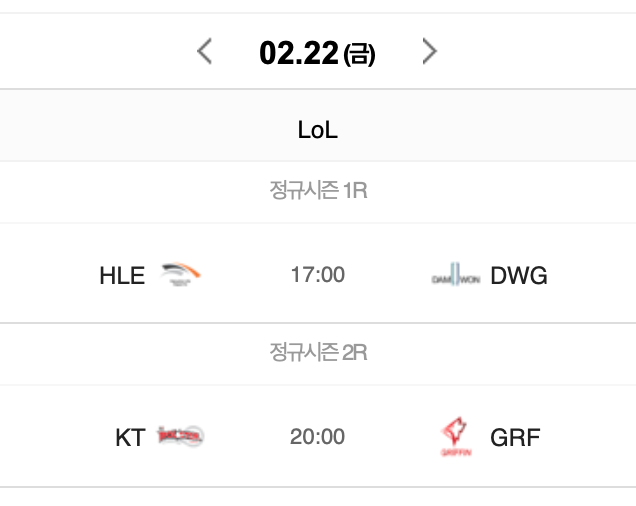Image resolution: width=636 pixels, height=506 pixels.
Task: Select the 정규시즌 1R round label
Action: pos(318,190)
